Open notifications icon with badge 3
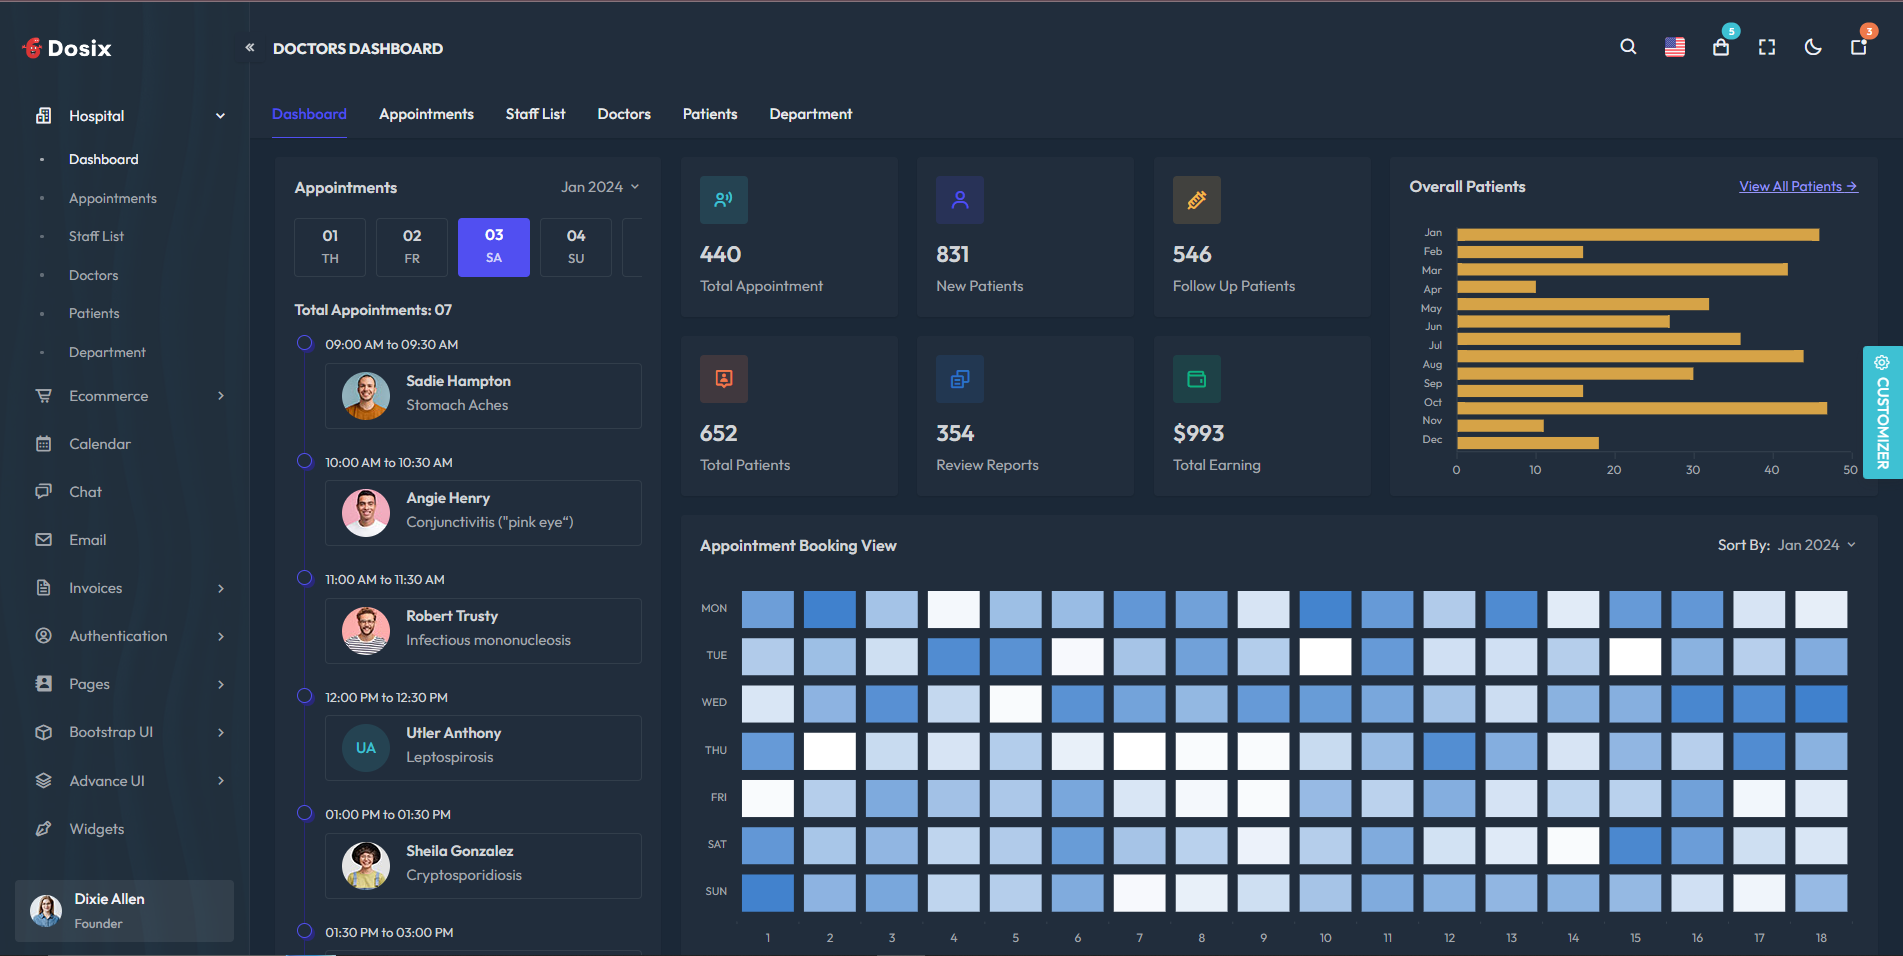Image resolution: width=1903 pixels, height=956 pixels. tap(1859, 47)
